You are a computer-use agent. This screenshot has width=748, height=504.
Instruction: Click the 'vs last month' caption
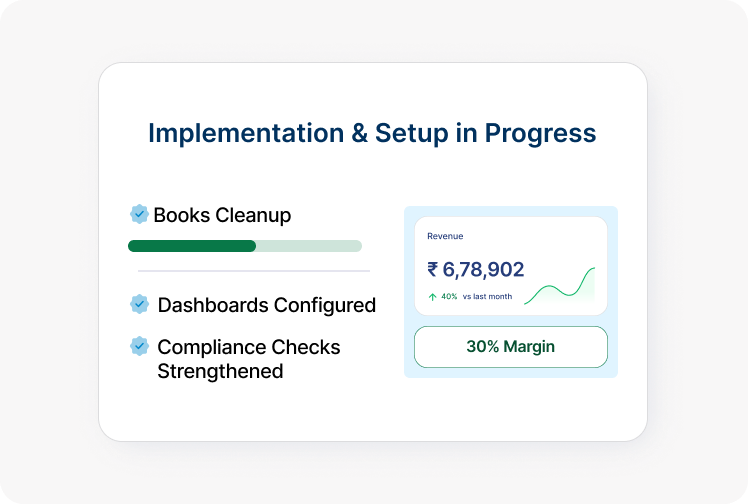[487, 297]
